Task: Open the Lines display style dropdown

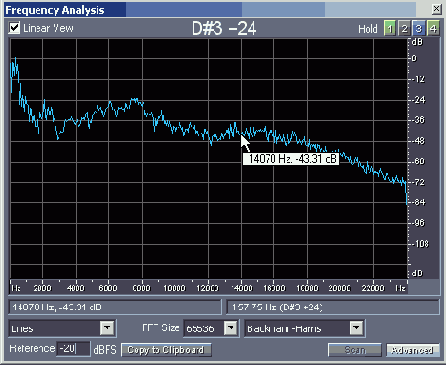Action: pos(107,328)
